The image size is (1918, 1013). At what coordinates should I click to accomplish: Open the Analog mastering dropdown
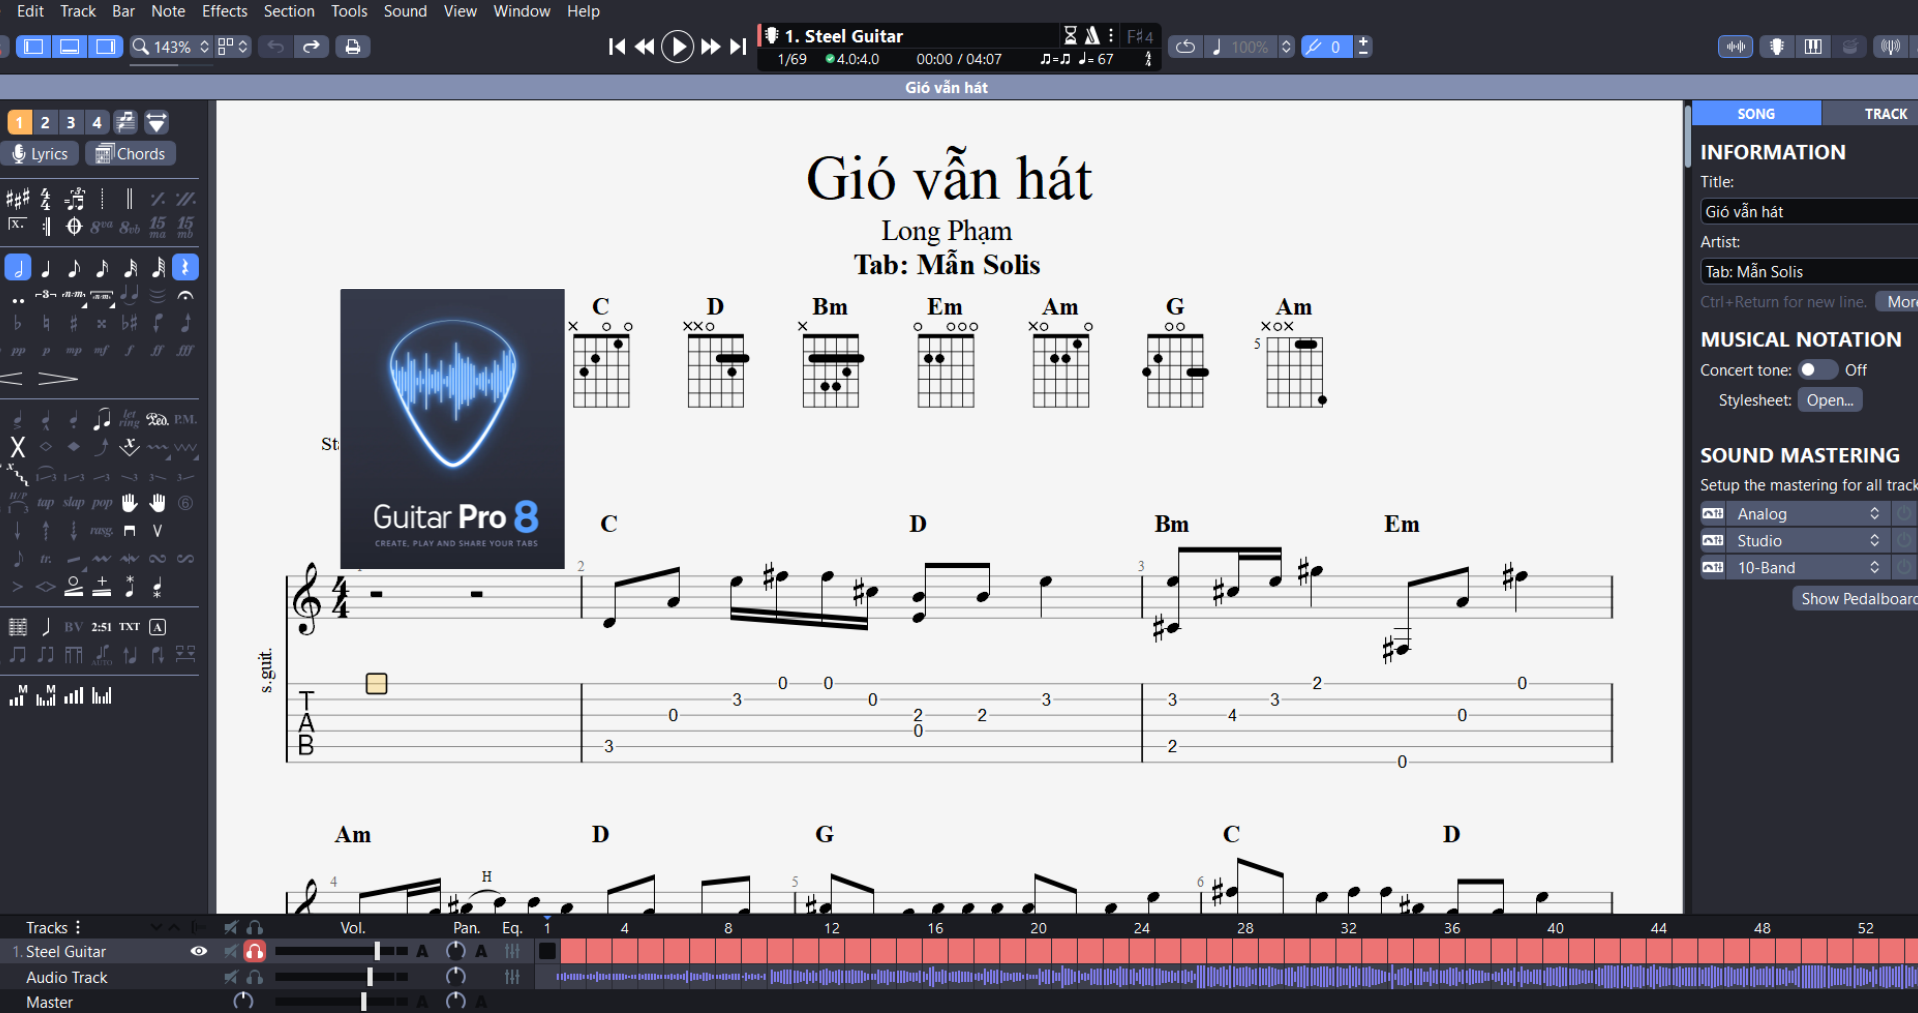pos(1806,513)
